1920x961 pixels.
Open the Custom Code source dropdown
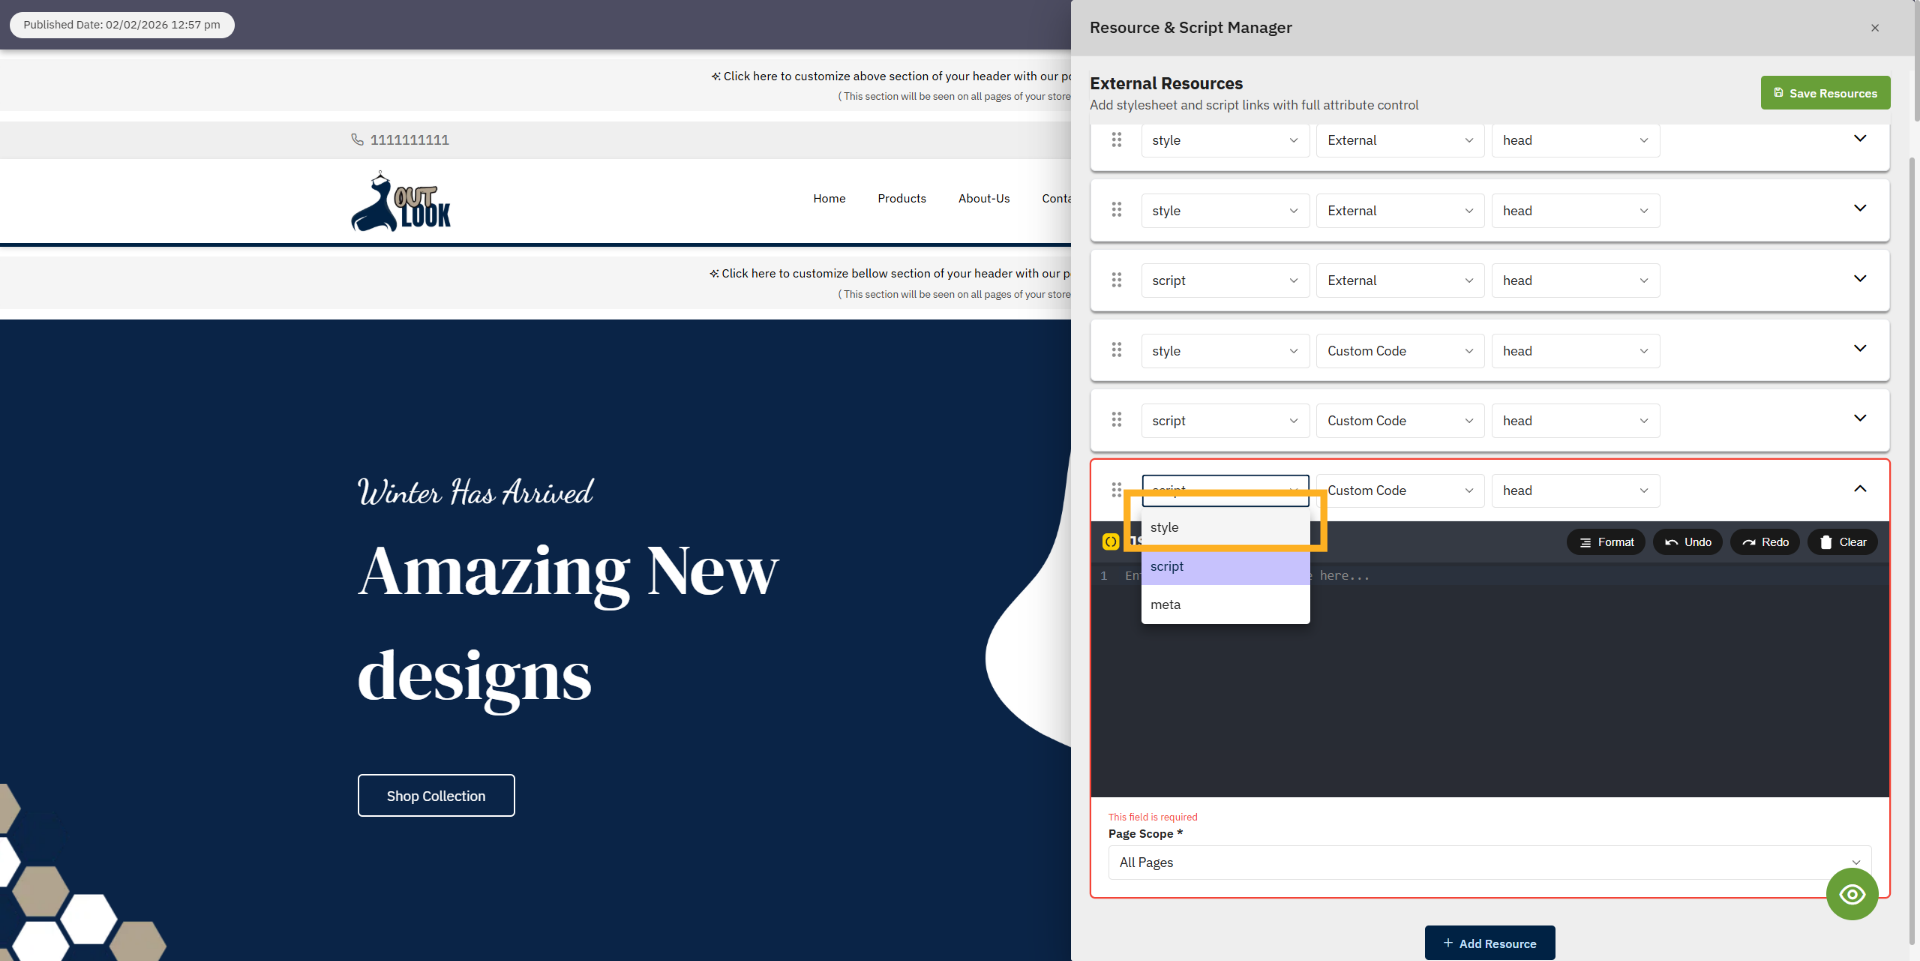click(1399, 490)
